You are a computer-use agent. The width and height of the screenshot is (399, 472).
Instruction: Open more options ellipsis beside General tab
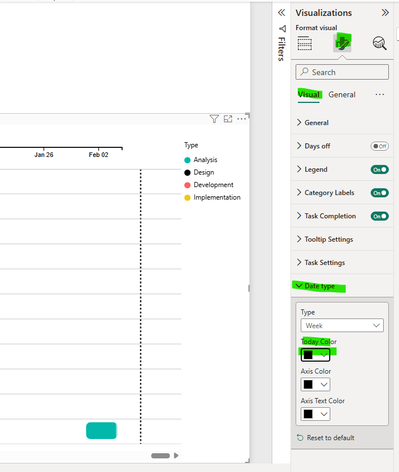click(x=380, y=94)
